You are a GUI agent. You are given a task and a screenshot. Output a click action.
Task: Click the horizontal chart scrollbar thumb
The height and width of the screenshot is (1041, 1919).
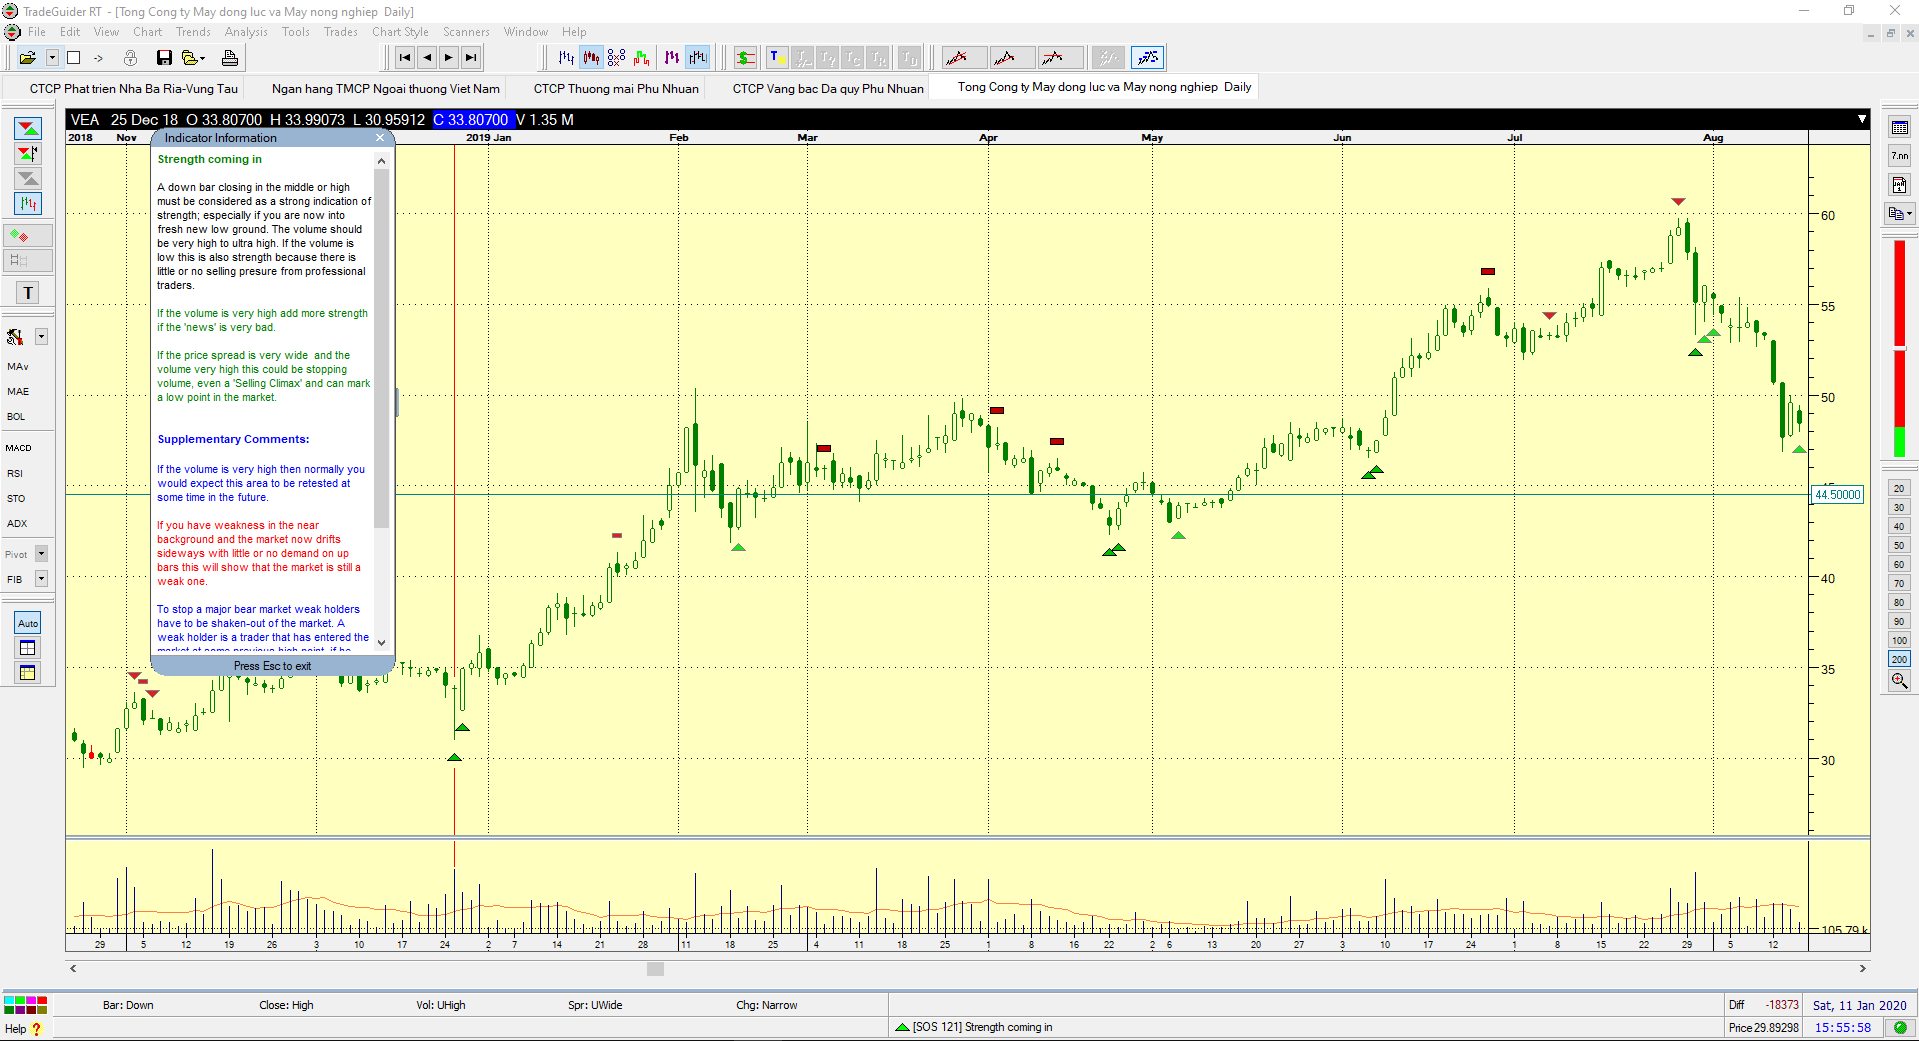(655, 969)
